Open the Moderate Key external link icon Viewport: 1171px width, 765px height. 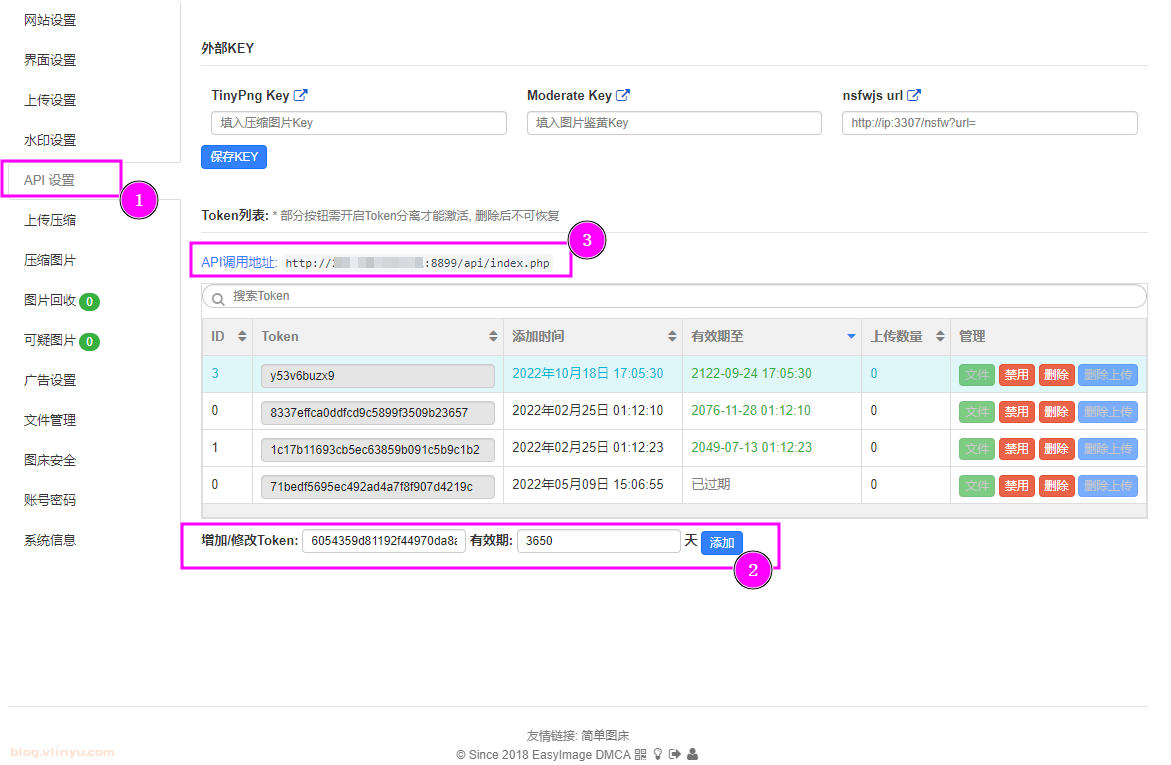coord(623,96)
